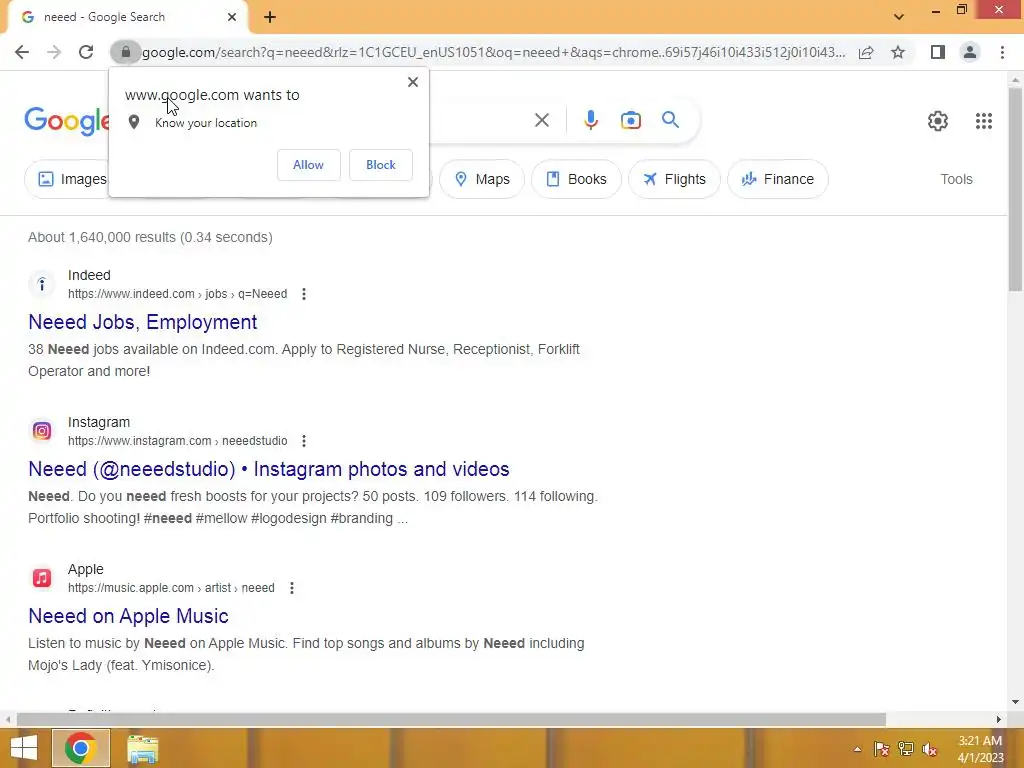Switch to the Finance filter
Viewport: 1024px width, 768px height.
[x=778, y=179]
